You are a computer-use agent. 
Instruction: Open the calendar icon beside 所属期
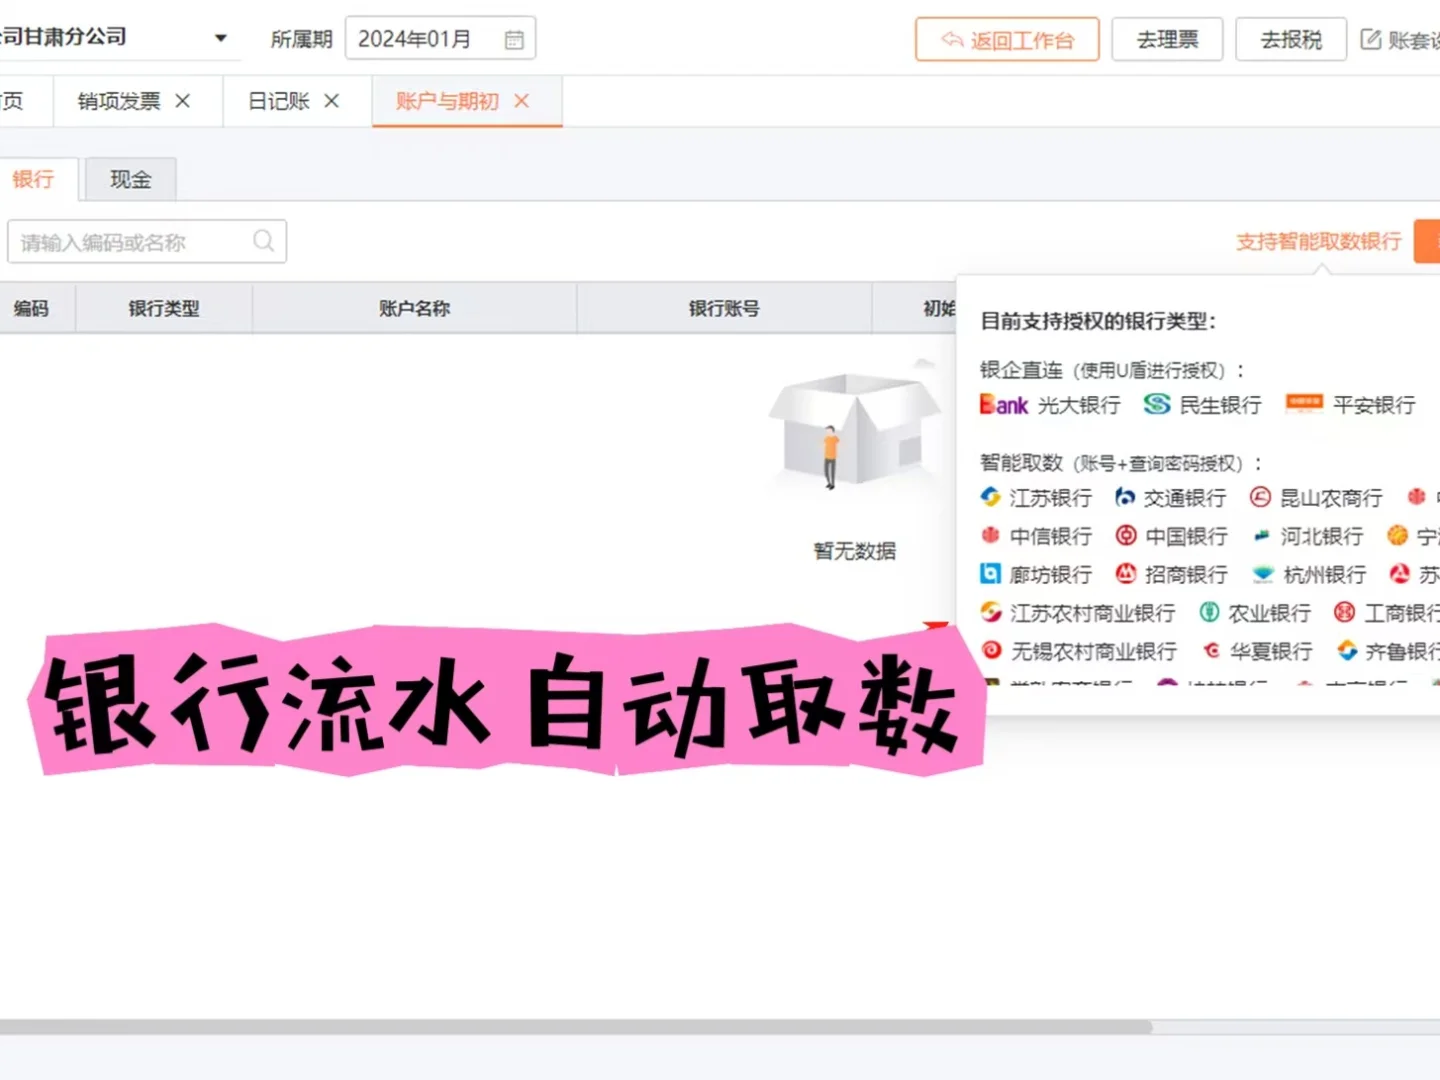(x=514, y=38)
